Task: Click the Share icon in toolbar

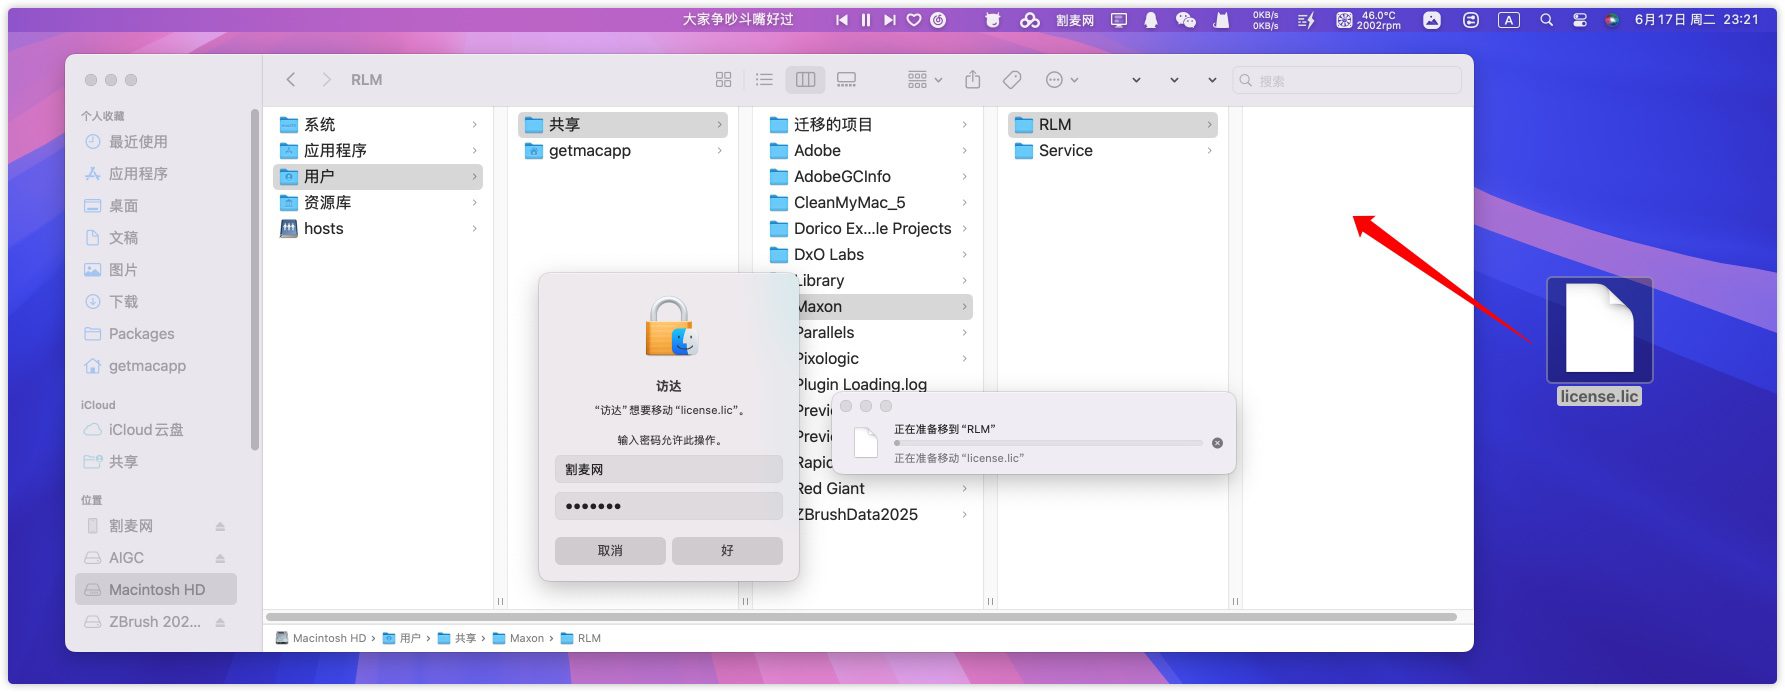Action: coord(972,80)
